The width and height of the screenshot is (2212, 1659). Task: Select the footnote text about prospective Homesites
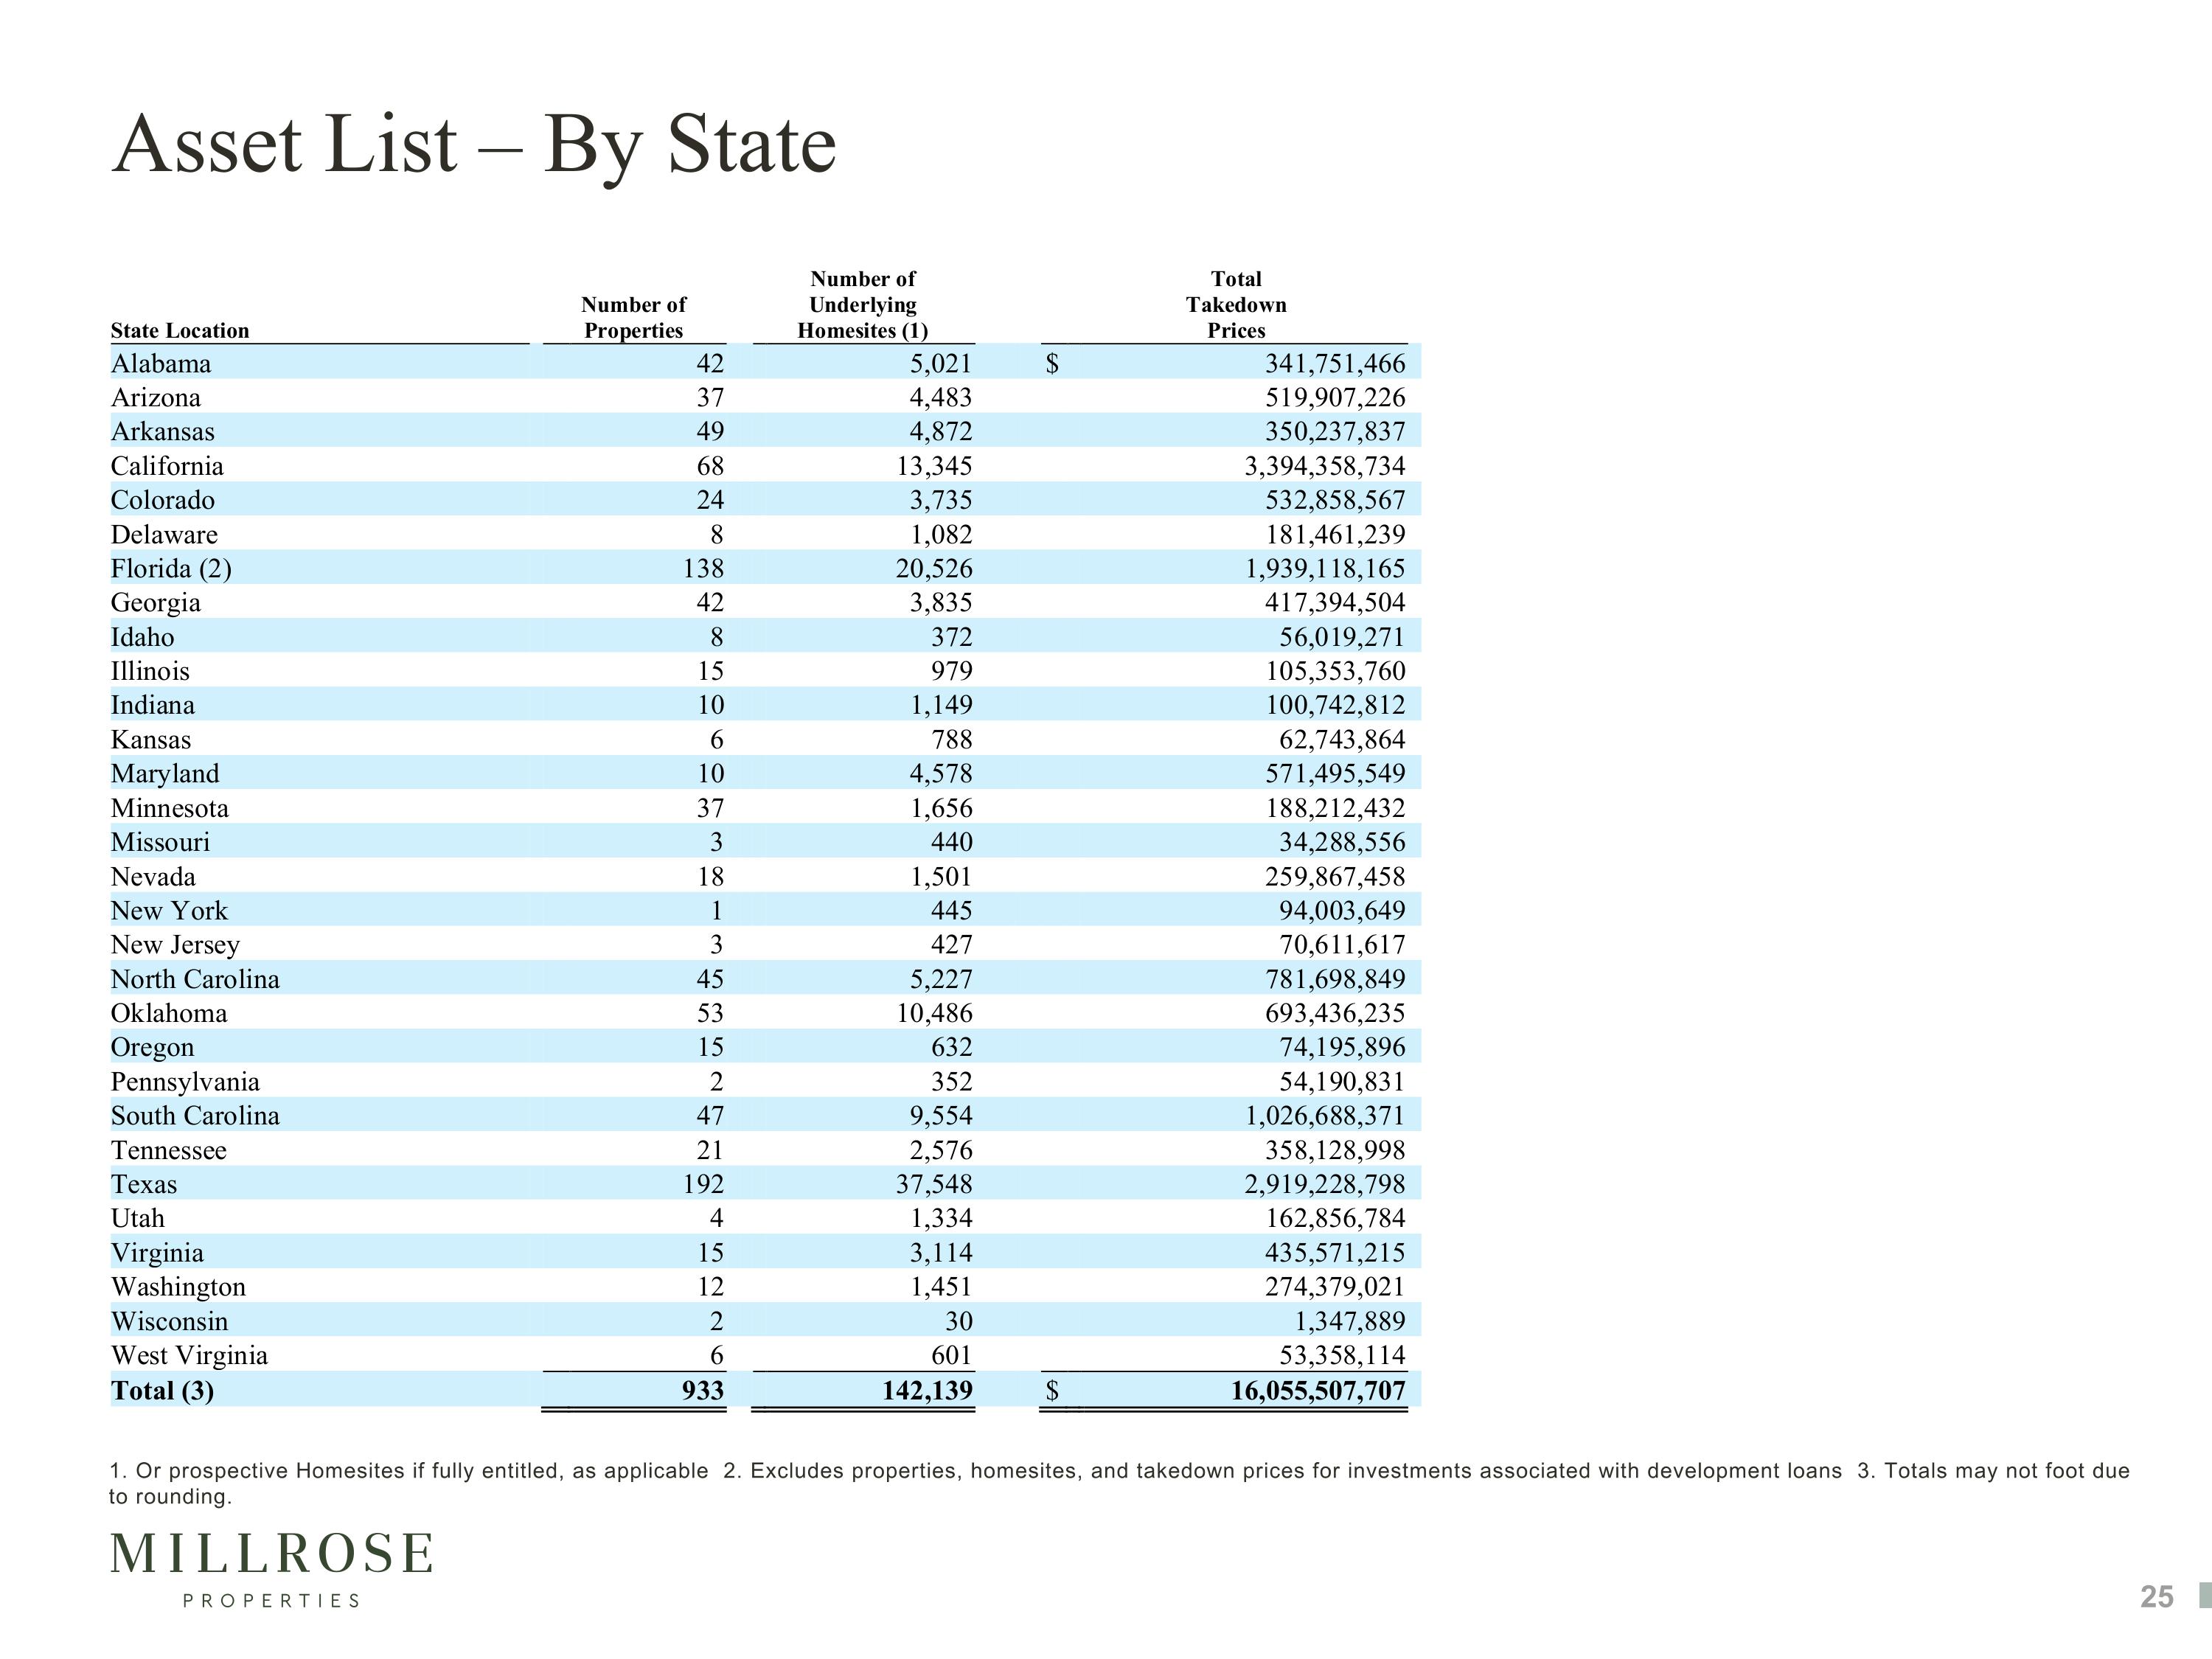(x=408, y=1471)
